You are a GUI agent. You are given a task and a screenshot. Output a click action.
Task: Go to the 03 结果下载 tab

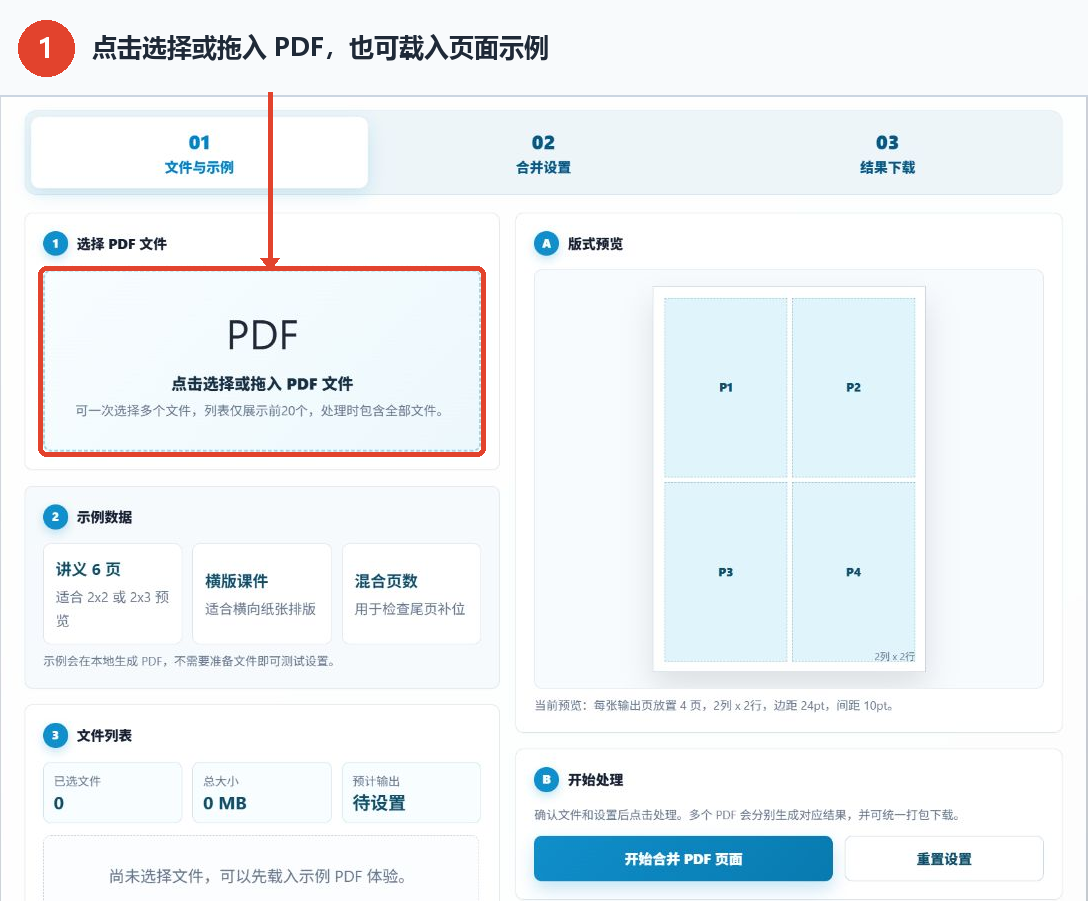pyautogui.click(x=887, y=153)
